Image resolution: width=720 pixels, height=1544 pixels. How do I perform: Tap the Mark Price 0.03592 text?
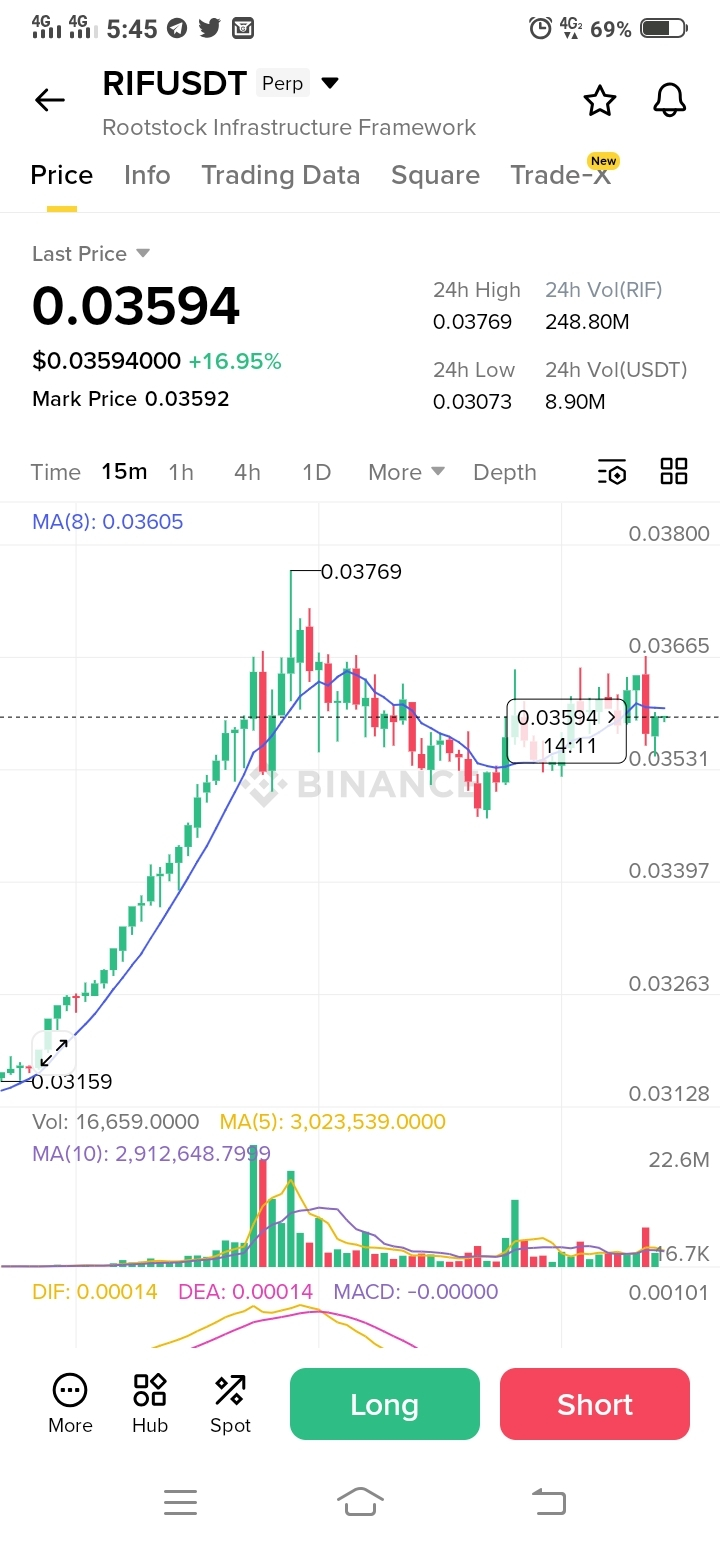[131, 398]
